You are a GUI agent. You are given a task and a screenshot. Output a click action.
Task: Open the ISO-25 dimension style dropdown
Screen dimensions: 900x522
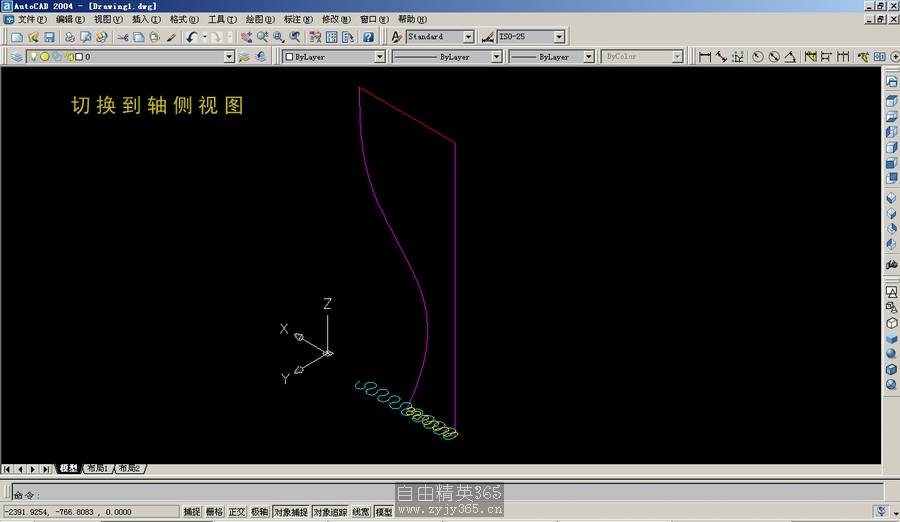point(559,37)
